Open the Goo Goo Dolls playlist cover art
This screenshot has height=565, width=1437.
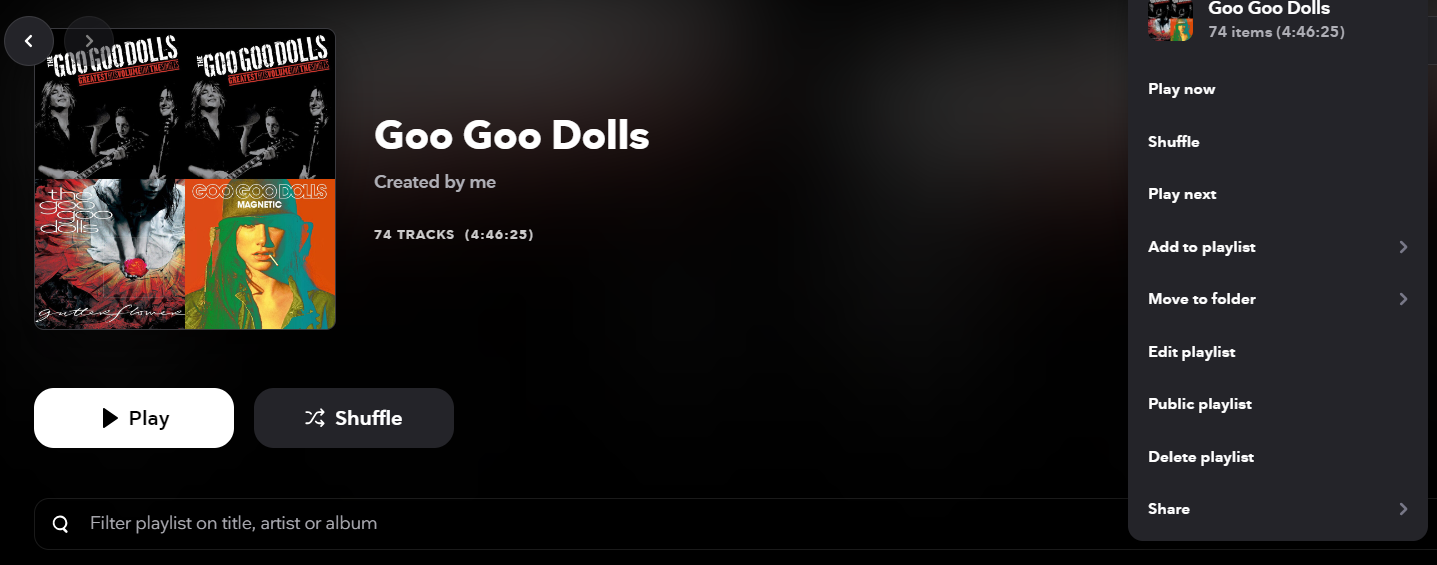(x=185, y=179)
